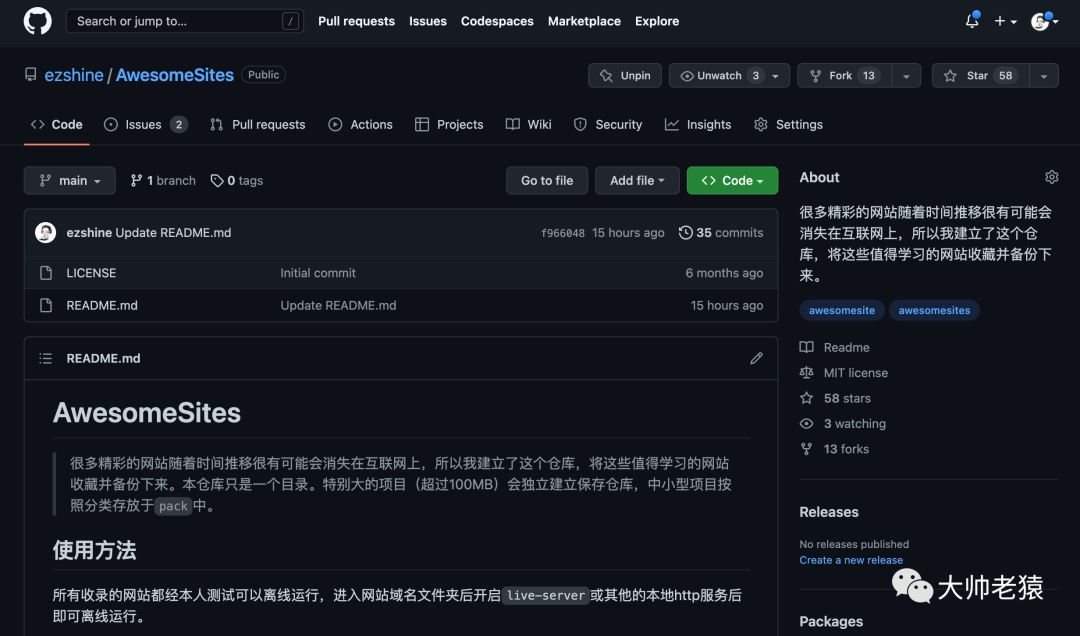Select the awesomesite topic tag
The image size is (1080, 636).
point(842,310)
